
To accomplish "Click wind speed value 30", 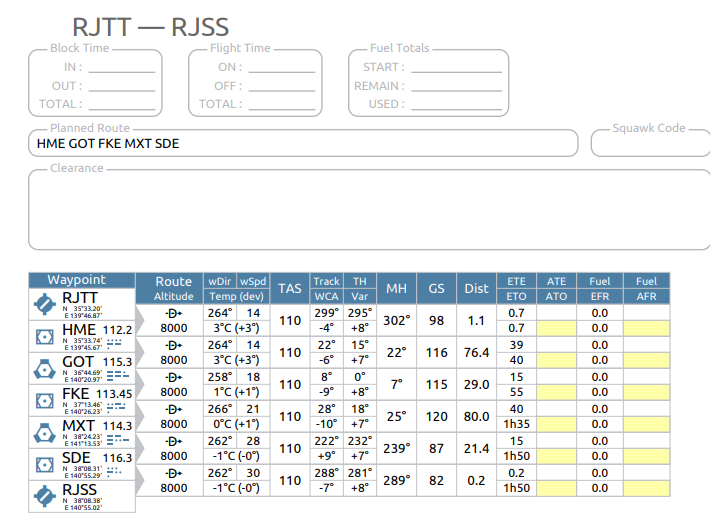I will [x=253, y=473].
